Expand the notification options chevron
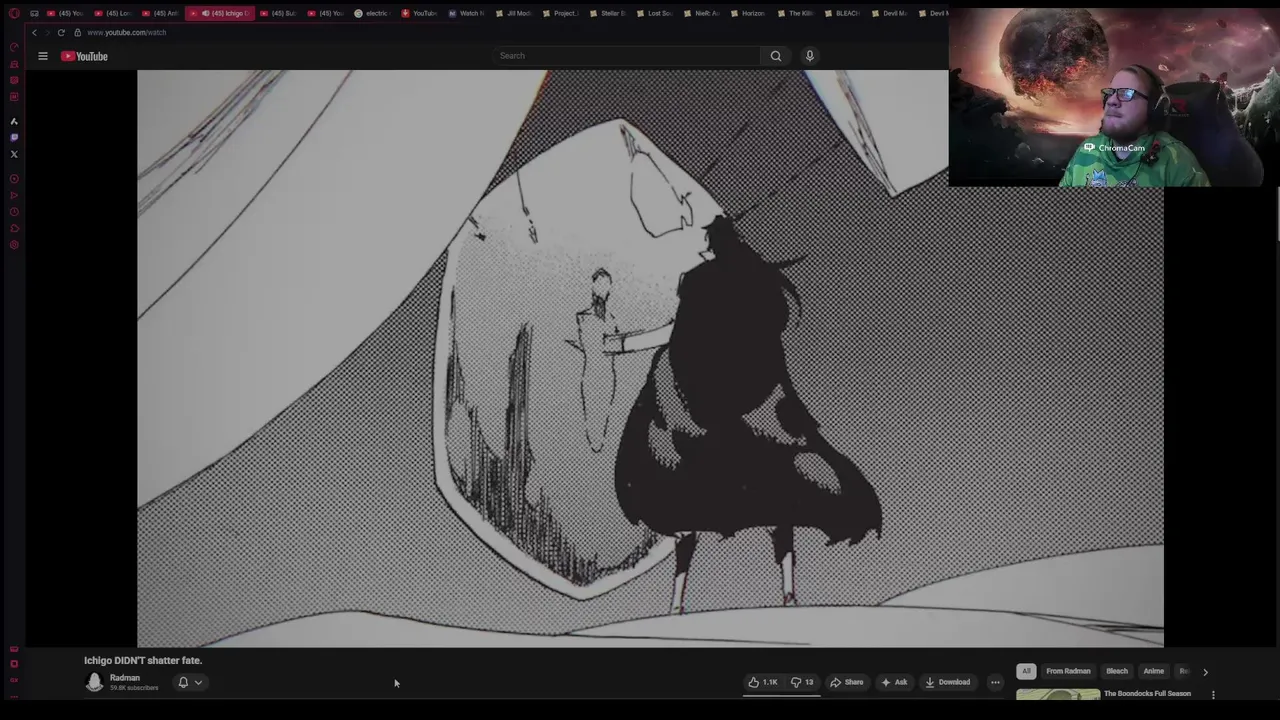The width and height of the screenshot is (1280, 720). [x=198, y=682]
